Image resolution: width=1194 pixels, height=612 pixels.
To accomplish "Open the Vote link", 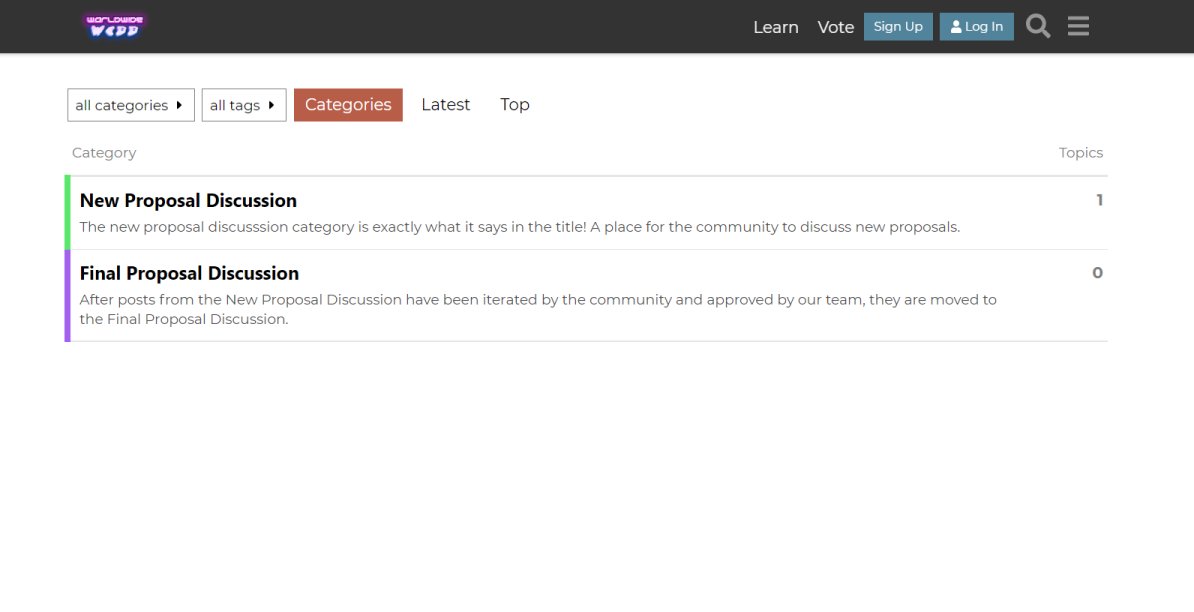I will (x=835, y=27).
